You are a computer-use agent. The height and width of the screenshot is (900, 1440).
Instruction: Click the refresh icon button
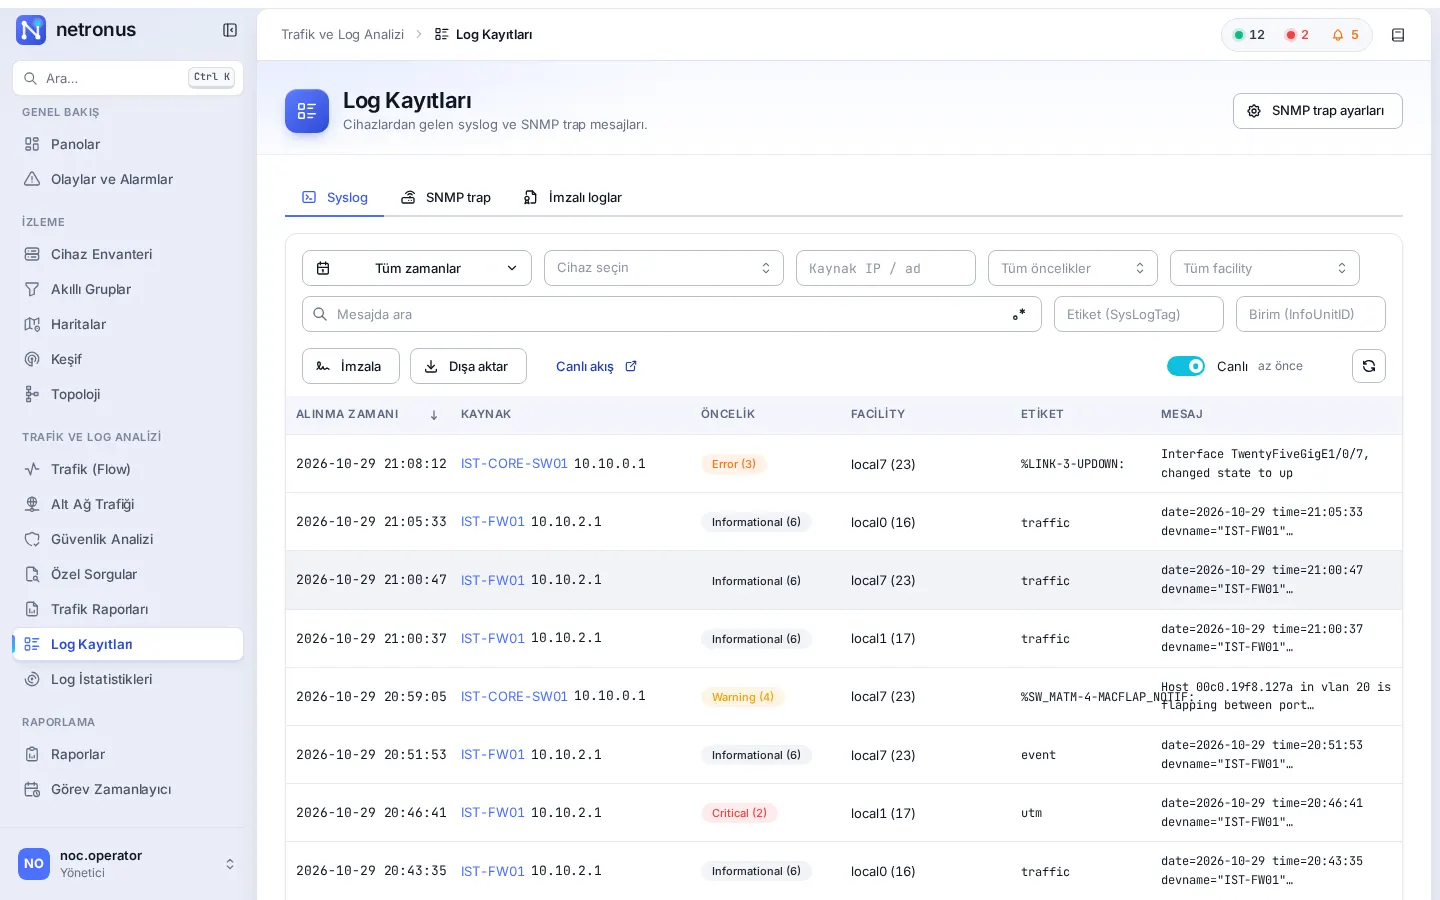pos(1369,366)
